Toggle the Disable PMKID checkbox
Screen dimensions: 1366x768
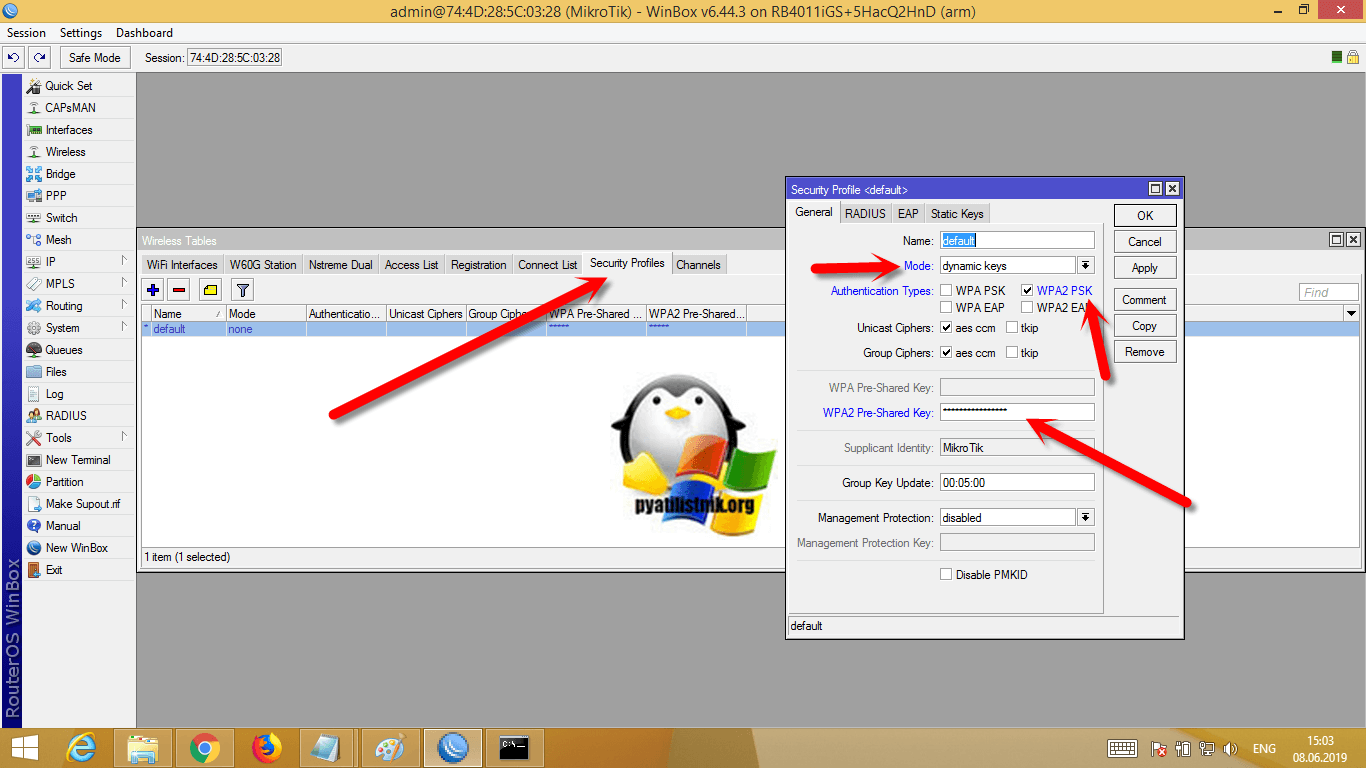(946, 575)
